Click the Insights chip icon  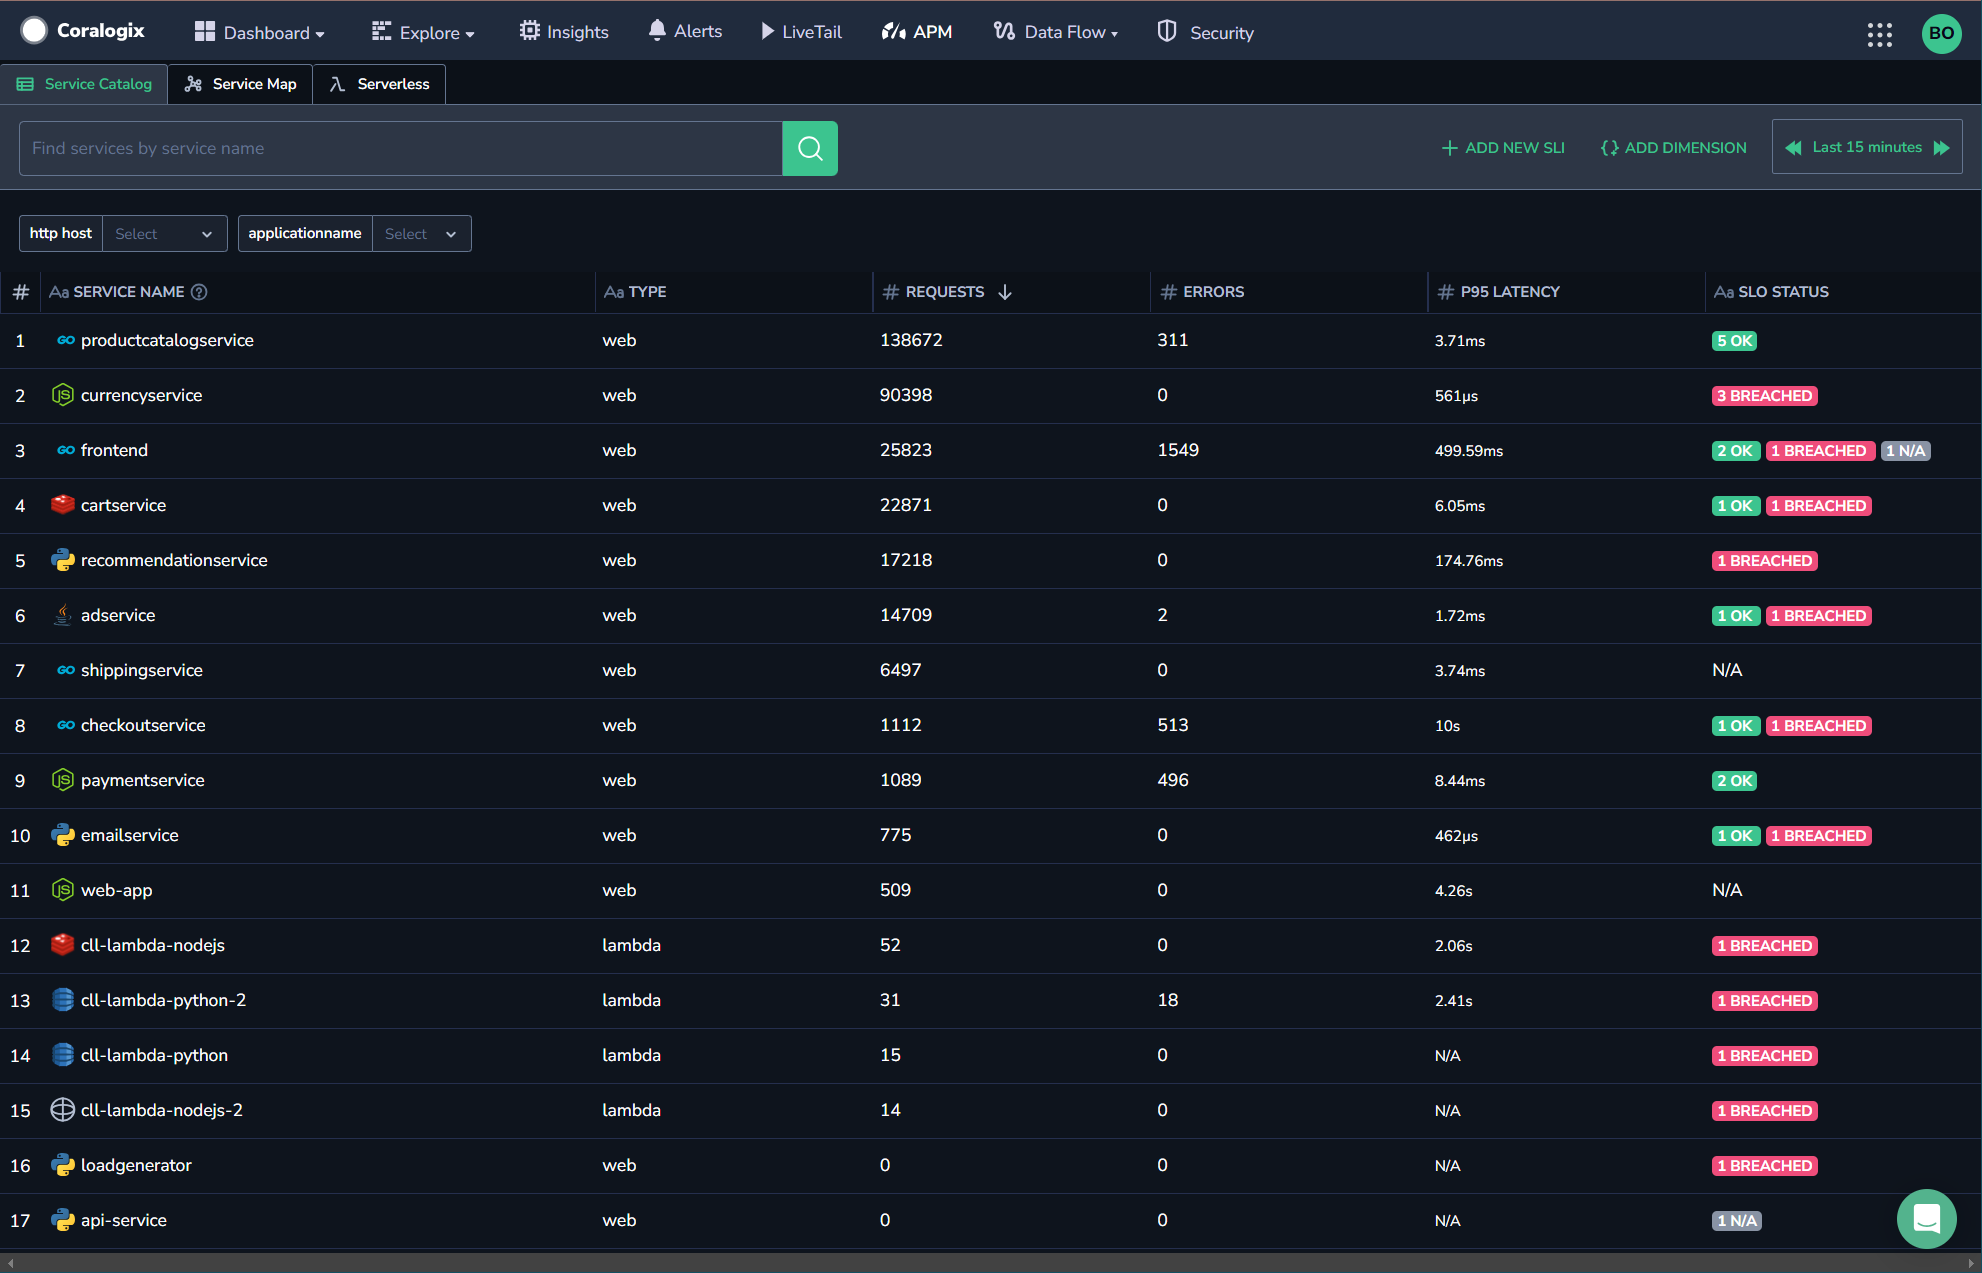(529, 31)
